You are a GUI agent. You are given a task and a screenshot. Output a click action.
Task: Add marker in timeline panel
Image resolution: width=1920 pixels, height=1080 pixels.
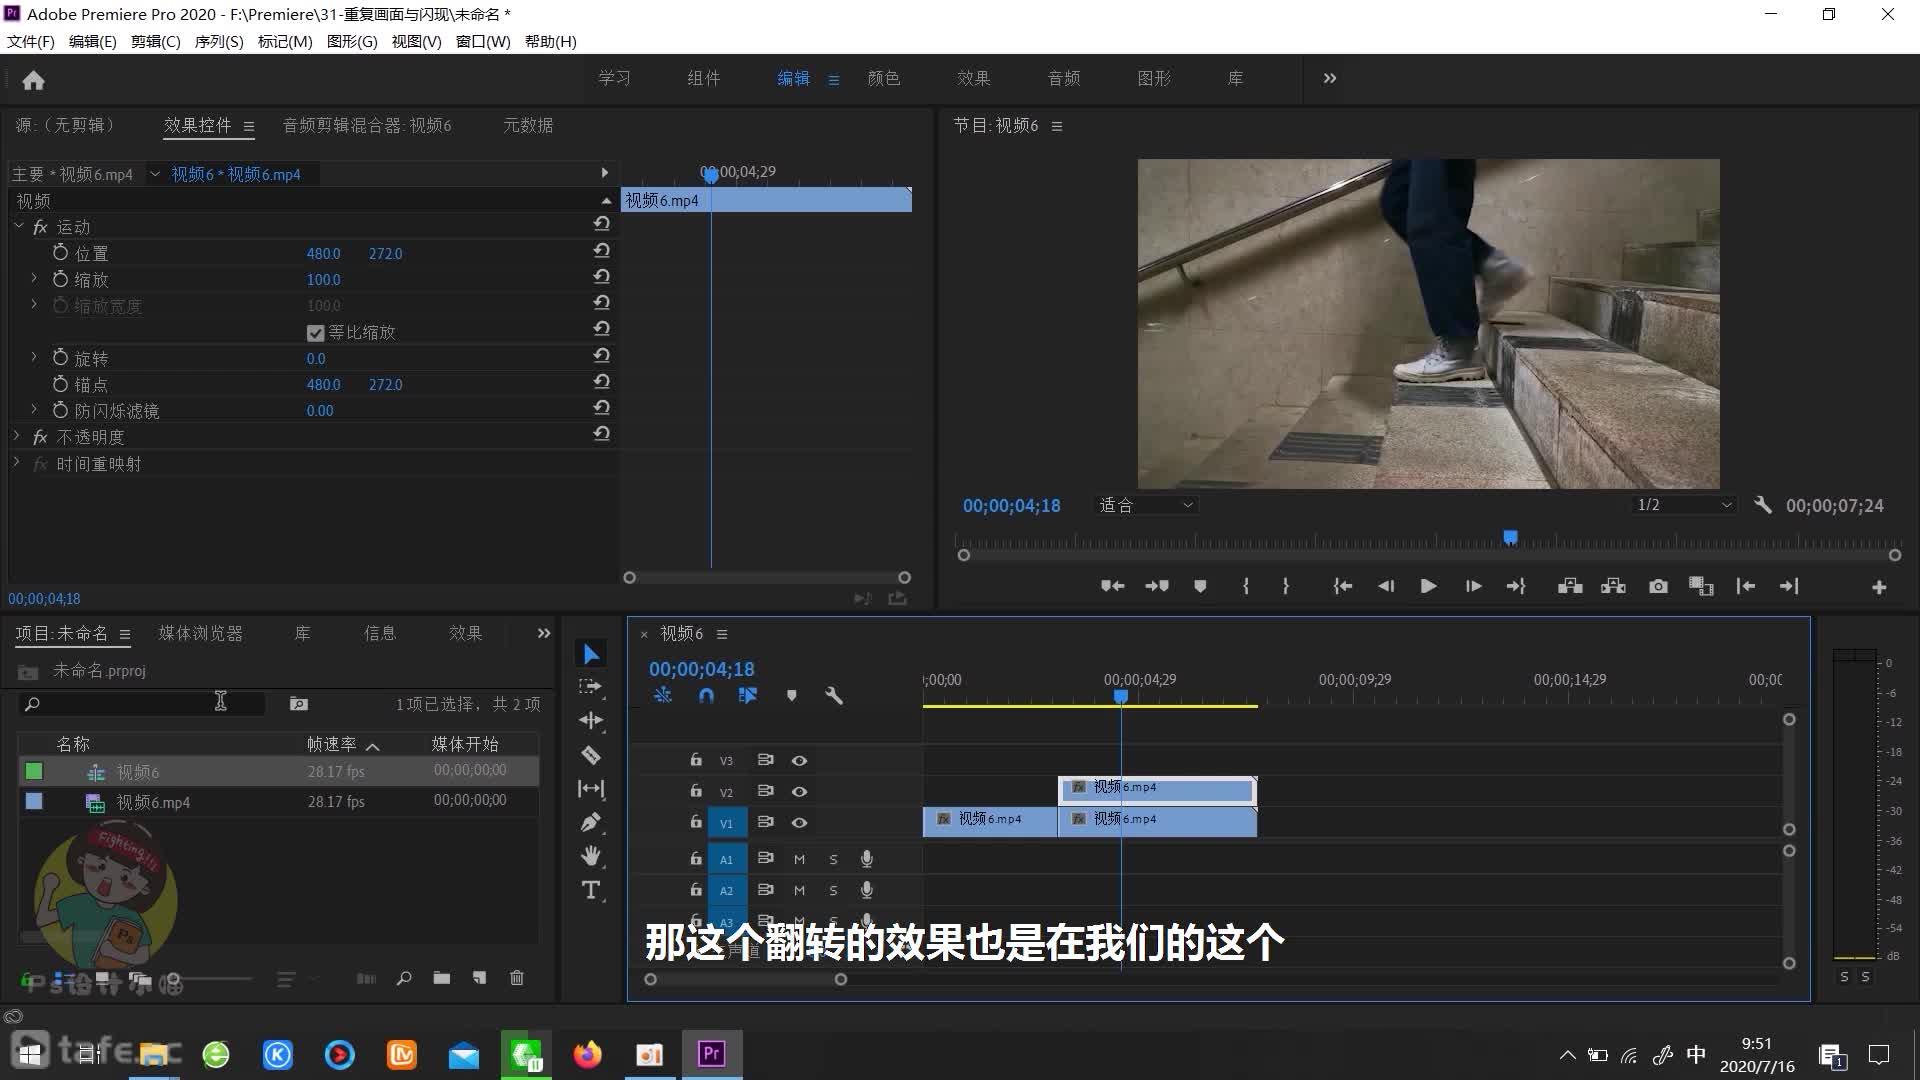pos(791,696)
